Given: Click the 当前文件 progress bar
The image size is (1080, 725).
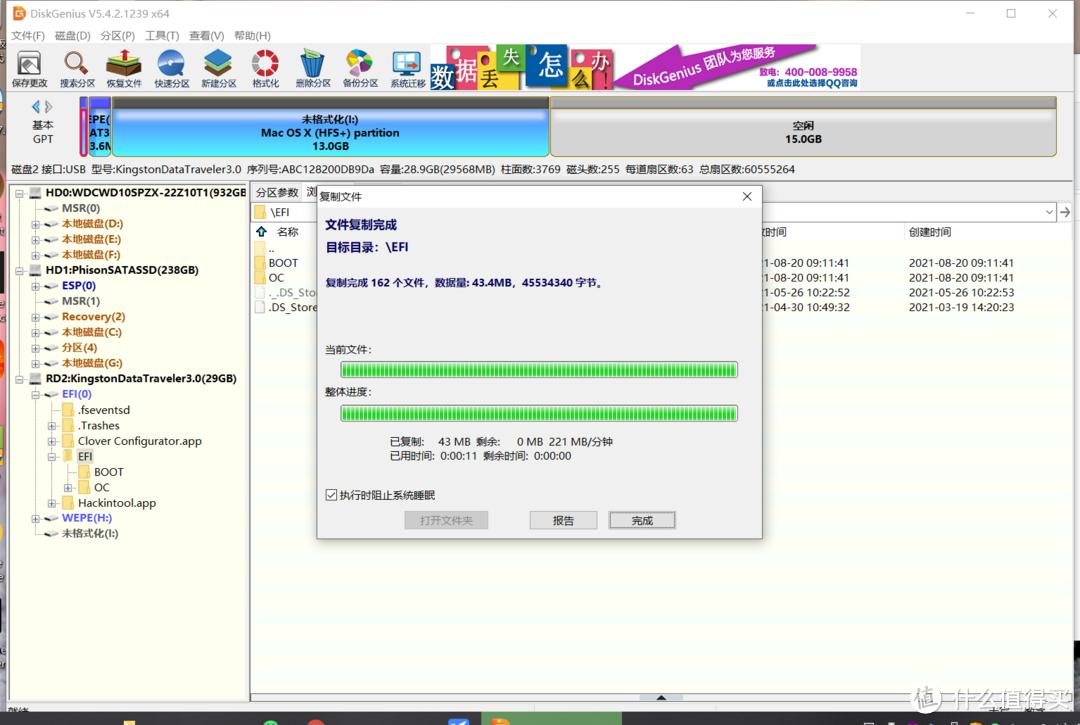Looking at the screenshot, I should click(539, 370).
